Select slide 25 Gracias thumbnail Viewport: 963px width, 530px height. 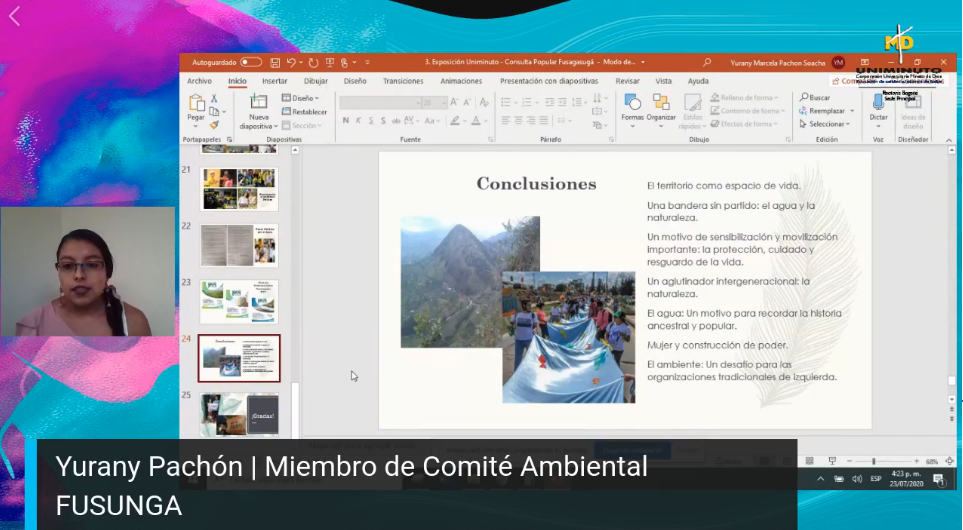239,415
